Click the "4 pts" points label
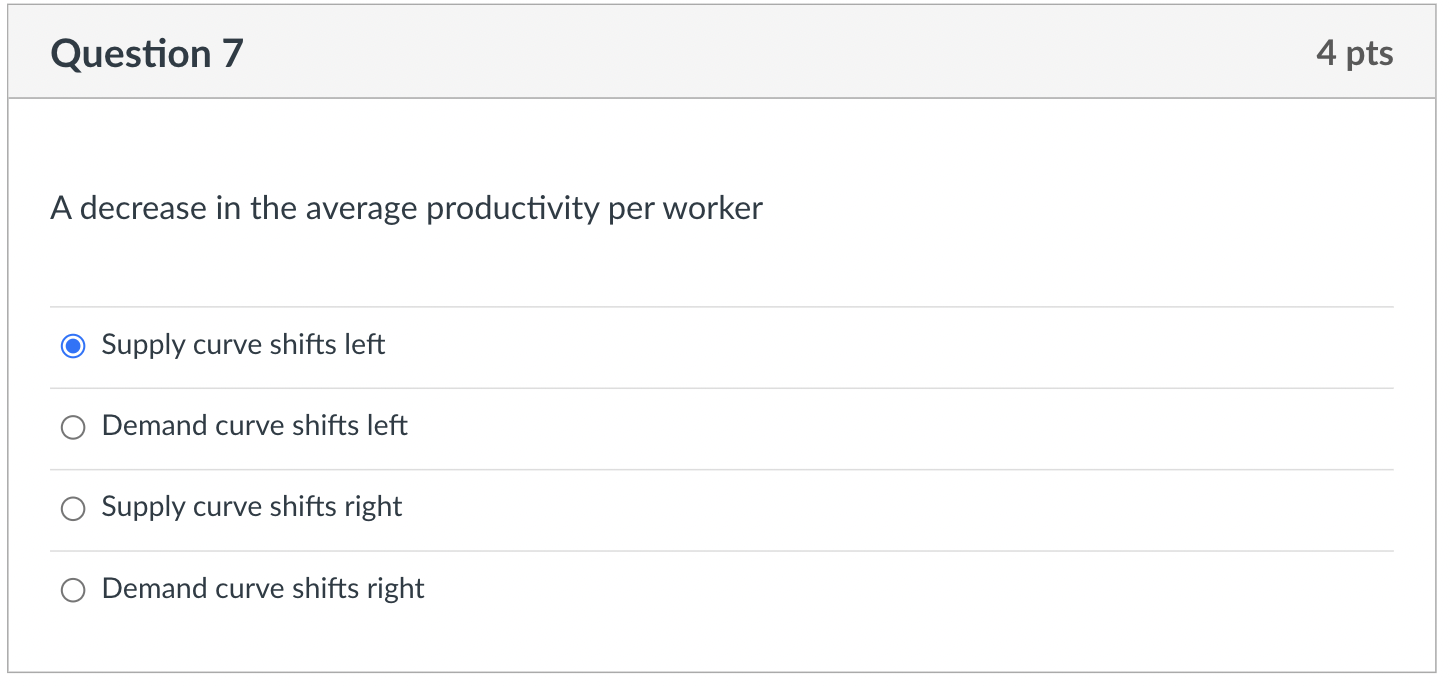Screen dimensions: 1450x686 (x=1356, y=53)
